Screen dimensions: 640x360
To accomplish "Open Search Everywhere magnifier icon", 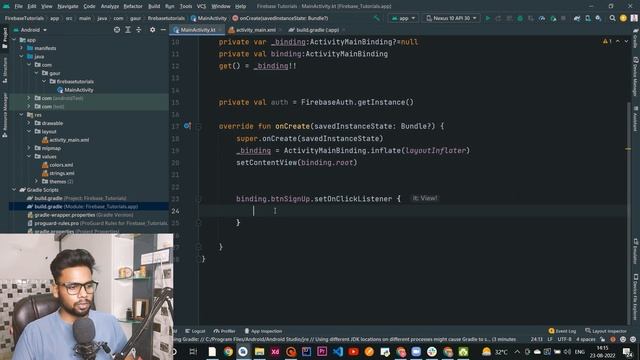I will [x=612, y=18].
